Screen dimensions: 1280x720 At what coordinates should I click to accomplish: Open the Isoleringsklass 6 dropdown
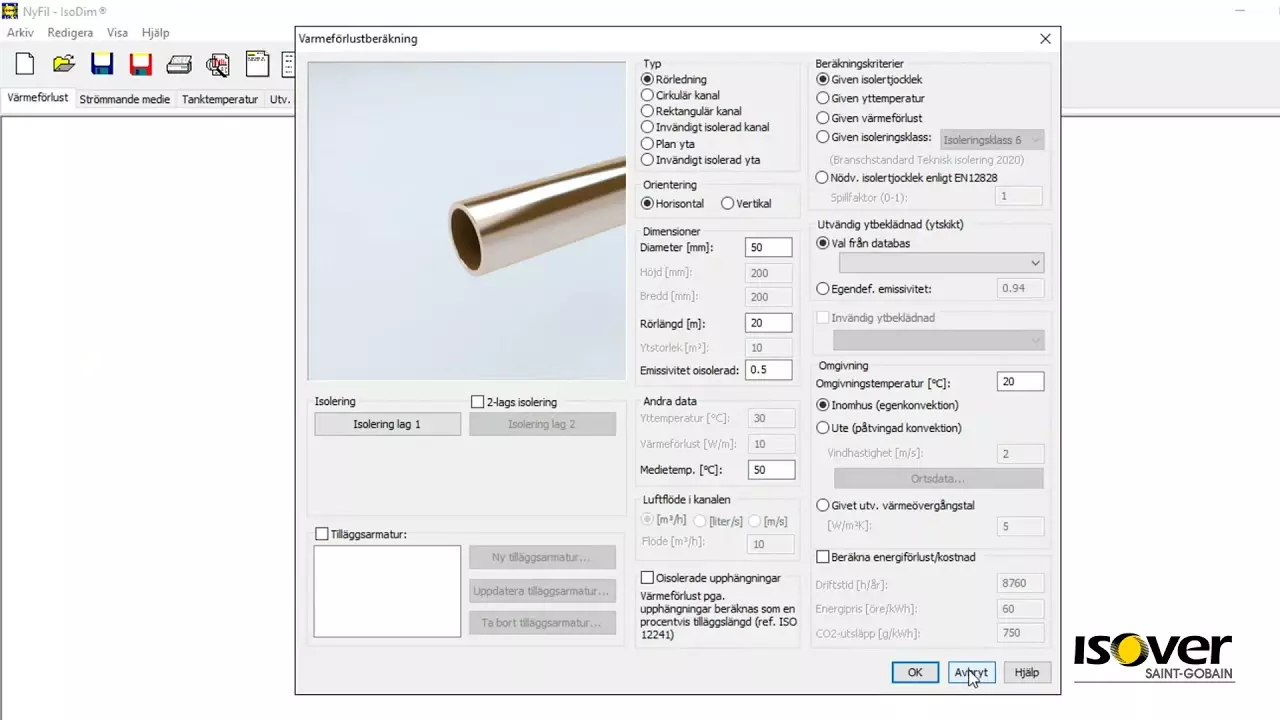point(991,140)
